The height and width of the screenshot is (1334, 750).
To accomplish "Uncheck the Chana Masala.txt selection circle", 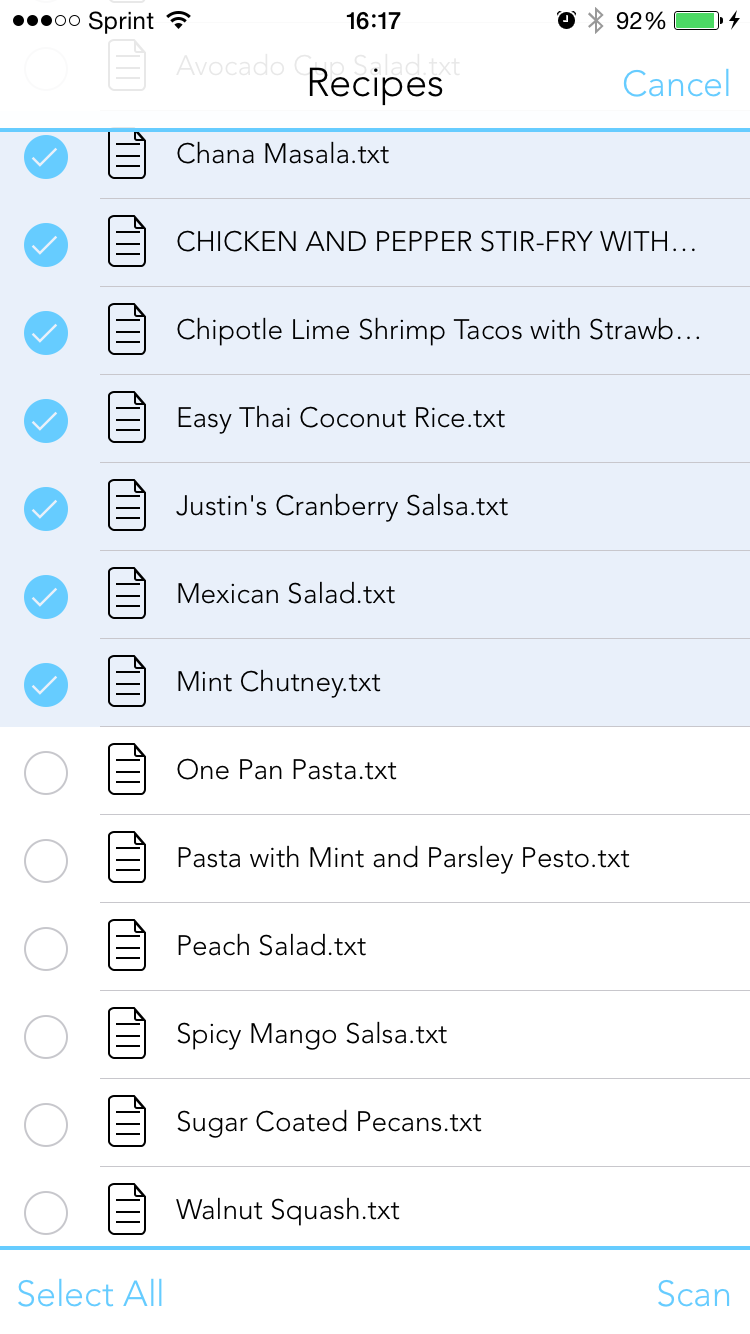I will click(46, 157).
